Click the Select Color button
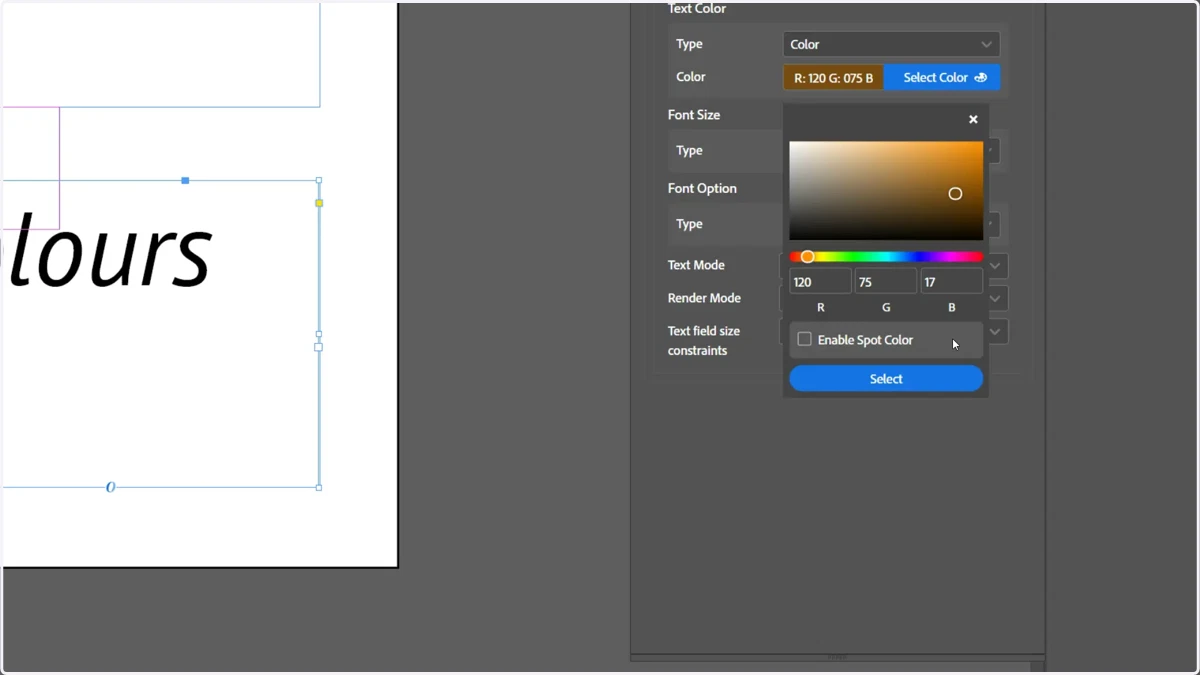Screen dimensions: 1200x675 click(x=942, y=77)
